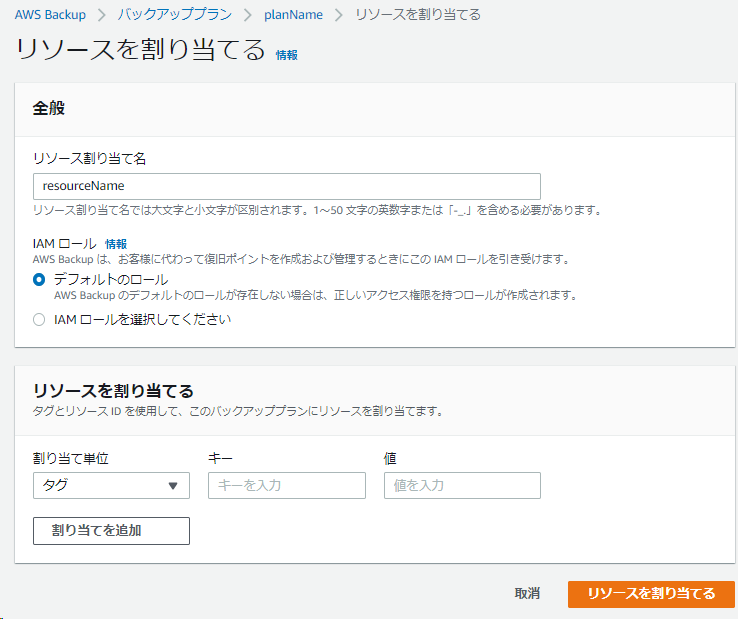Click the 全般 section header

click(49, 108)
